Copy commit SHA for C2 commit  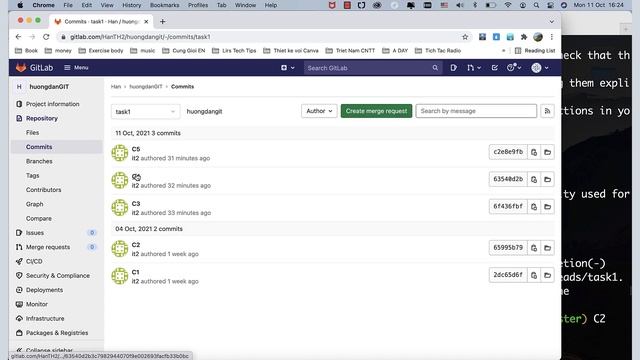(534, 248)
